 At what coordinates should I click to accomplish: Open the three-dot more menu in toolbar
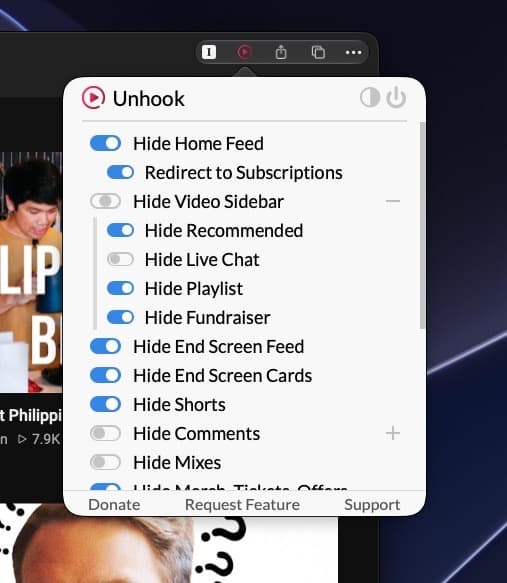[353, 52]
